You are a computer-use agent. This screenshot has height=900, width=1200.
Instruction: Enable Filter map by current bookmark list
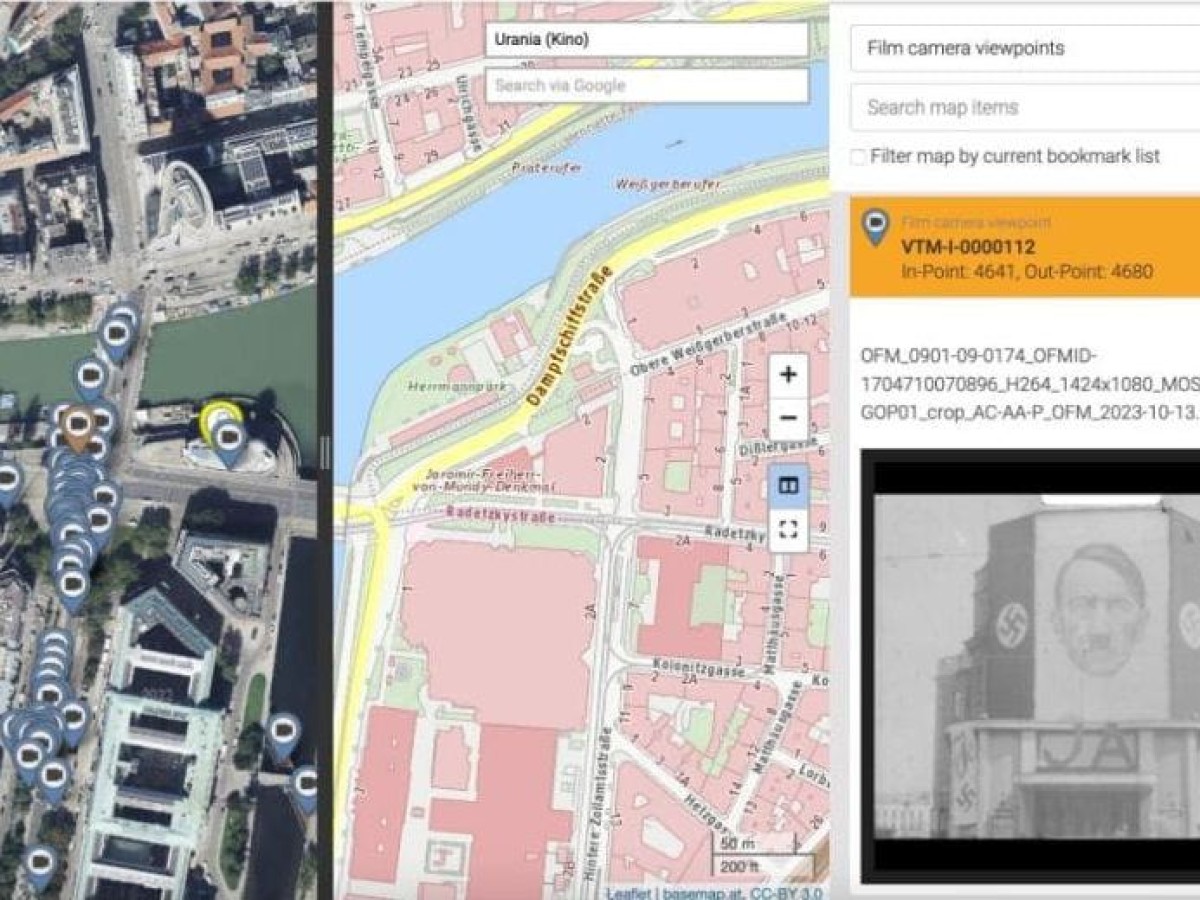click(858, 157)
